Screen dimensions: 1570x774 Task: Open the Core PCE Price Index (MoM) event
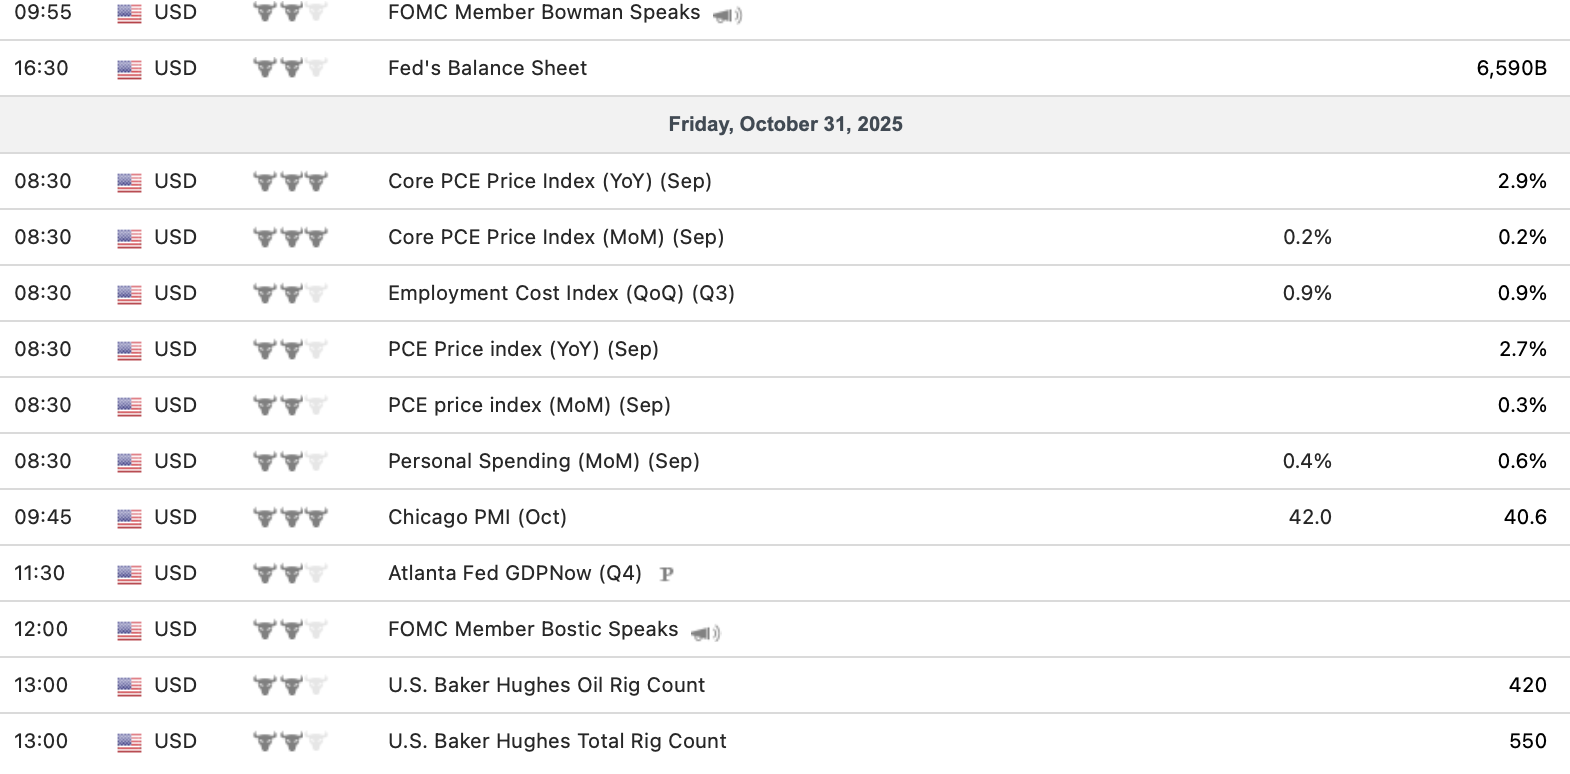click(x=556, y=237)
